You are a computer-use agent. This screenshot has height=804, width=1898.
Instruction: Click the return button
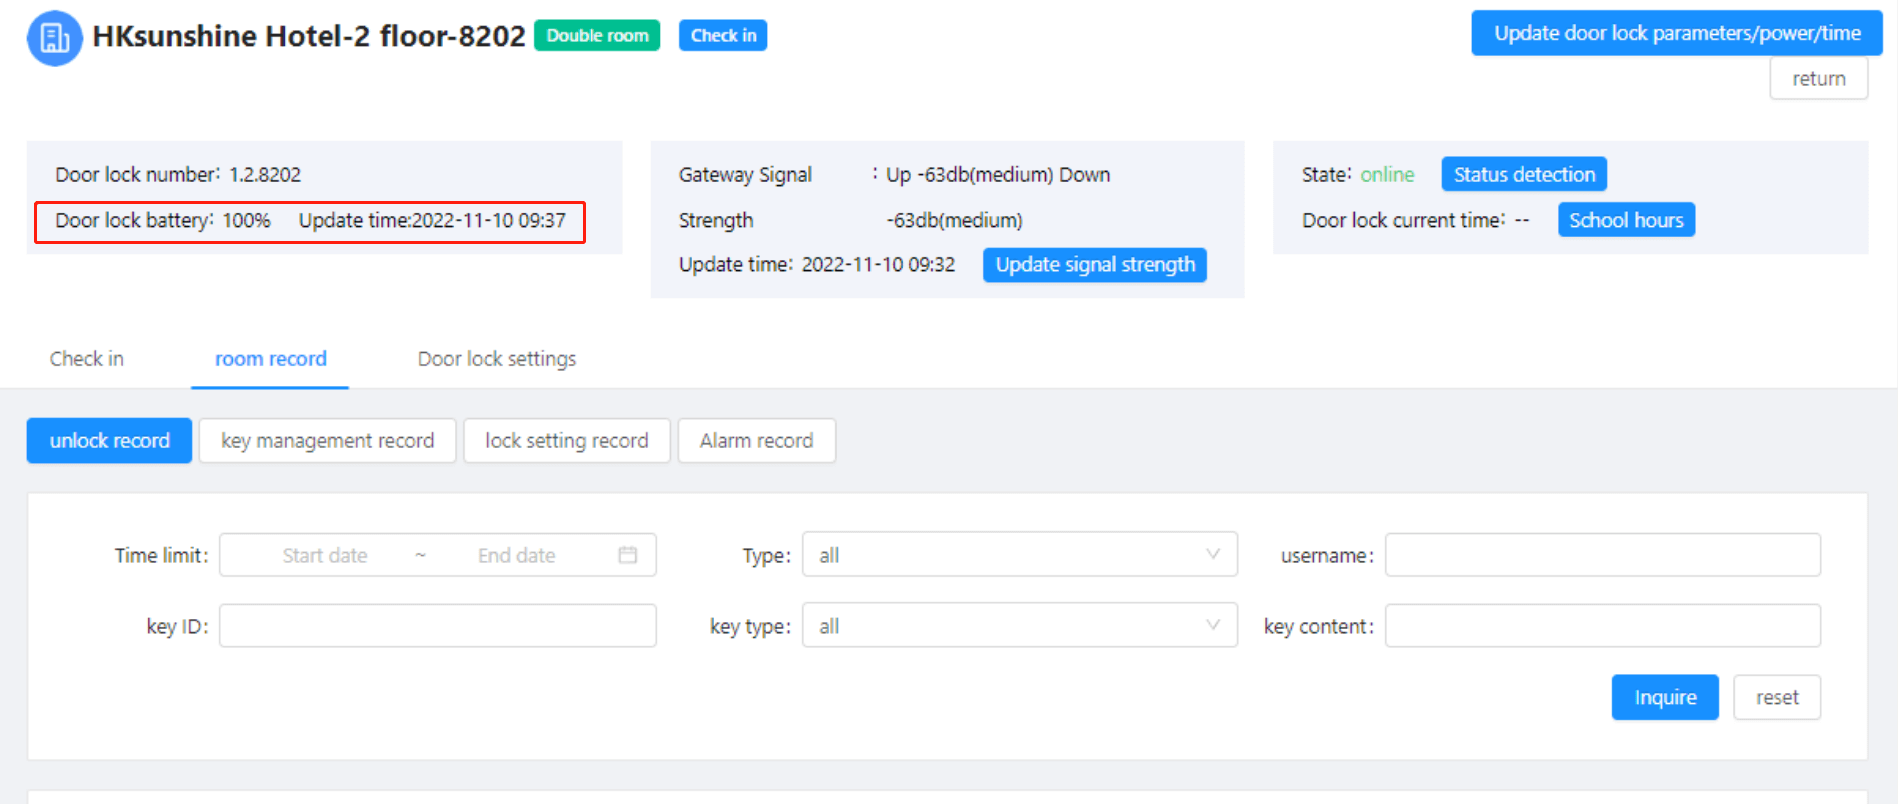click(x=1817, y=79)
